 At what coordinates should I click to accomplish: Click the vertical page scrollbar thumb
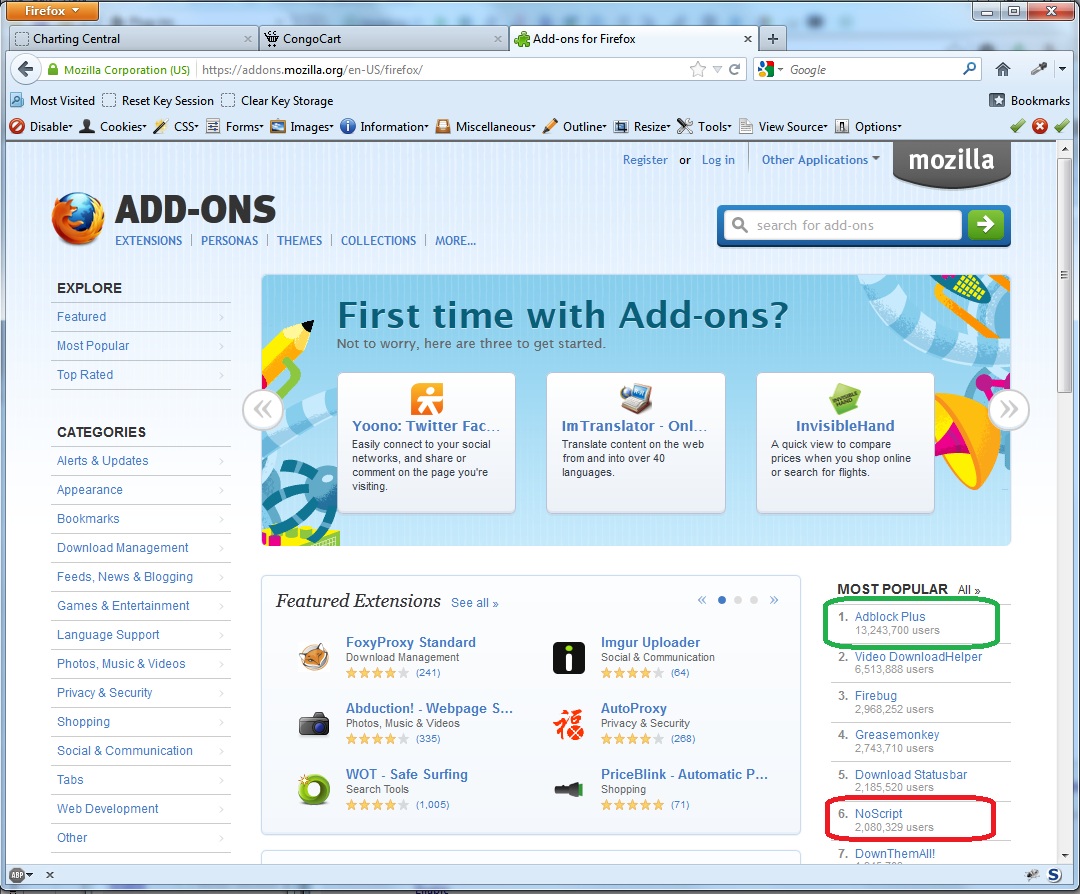tap(1065, 276)
